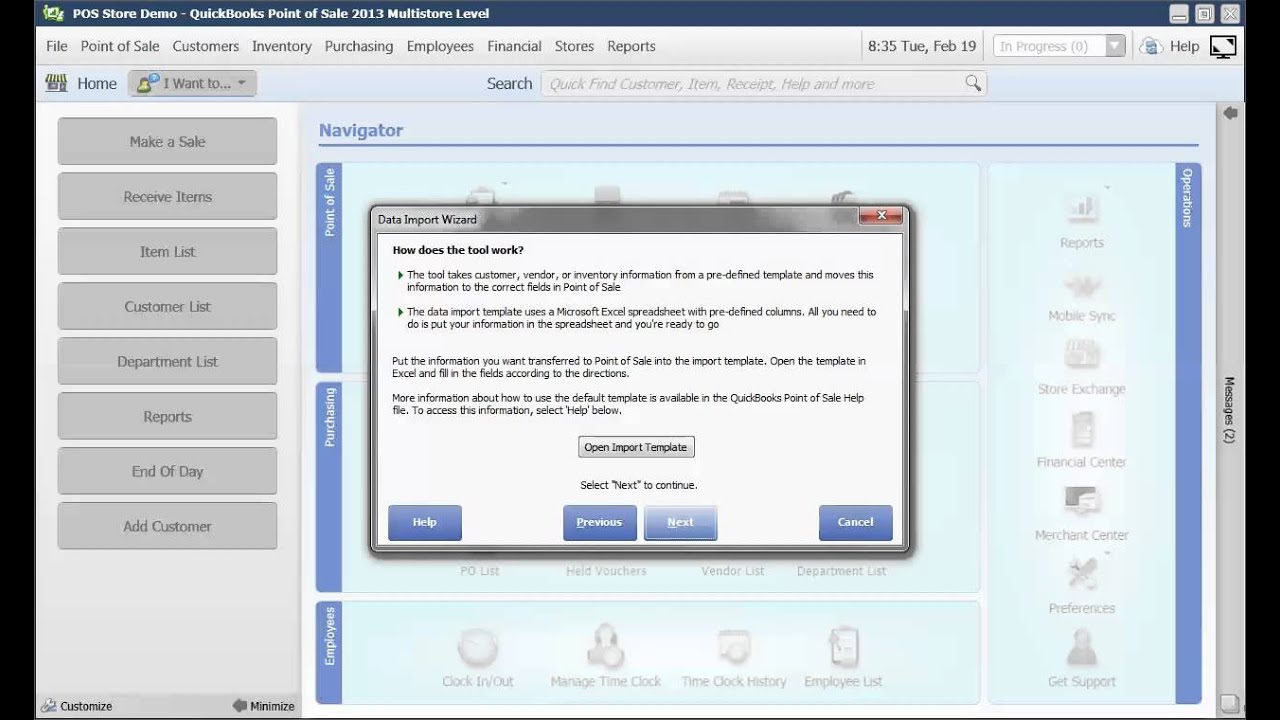Open the Reports icon in Operations
1280x720 pixels.
point(1082,207)
